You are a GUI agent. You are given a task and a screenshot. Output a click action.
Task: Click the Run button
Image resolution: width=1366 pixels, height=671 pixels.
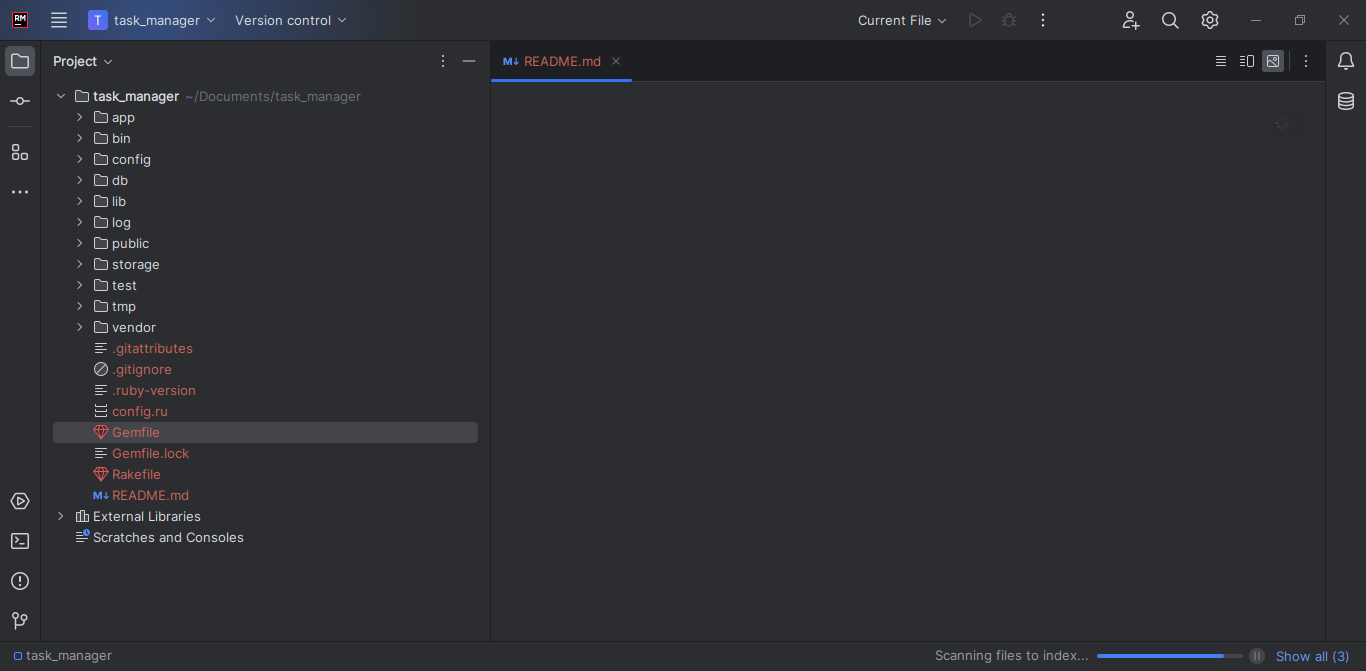(975, 20)
